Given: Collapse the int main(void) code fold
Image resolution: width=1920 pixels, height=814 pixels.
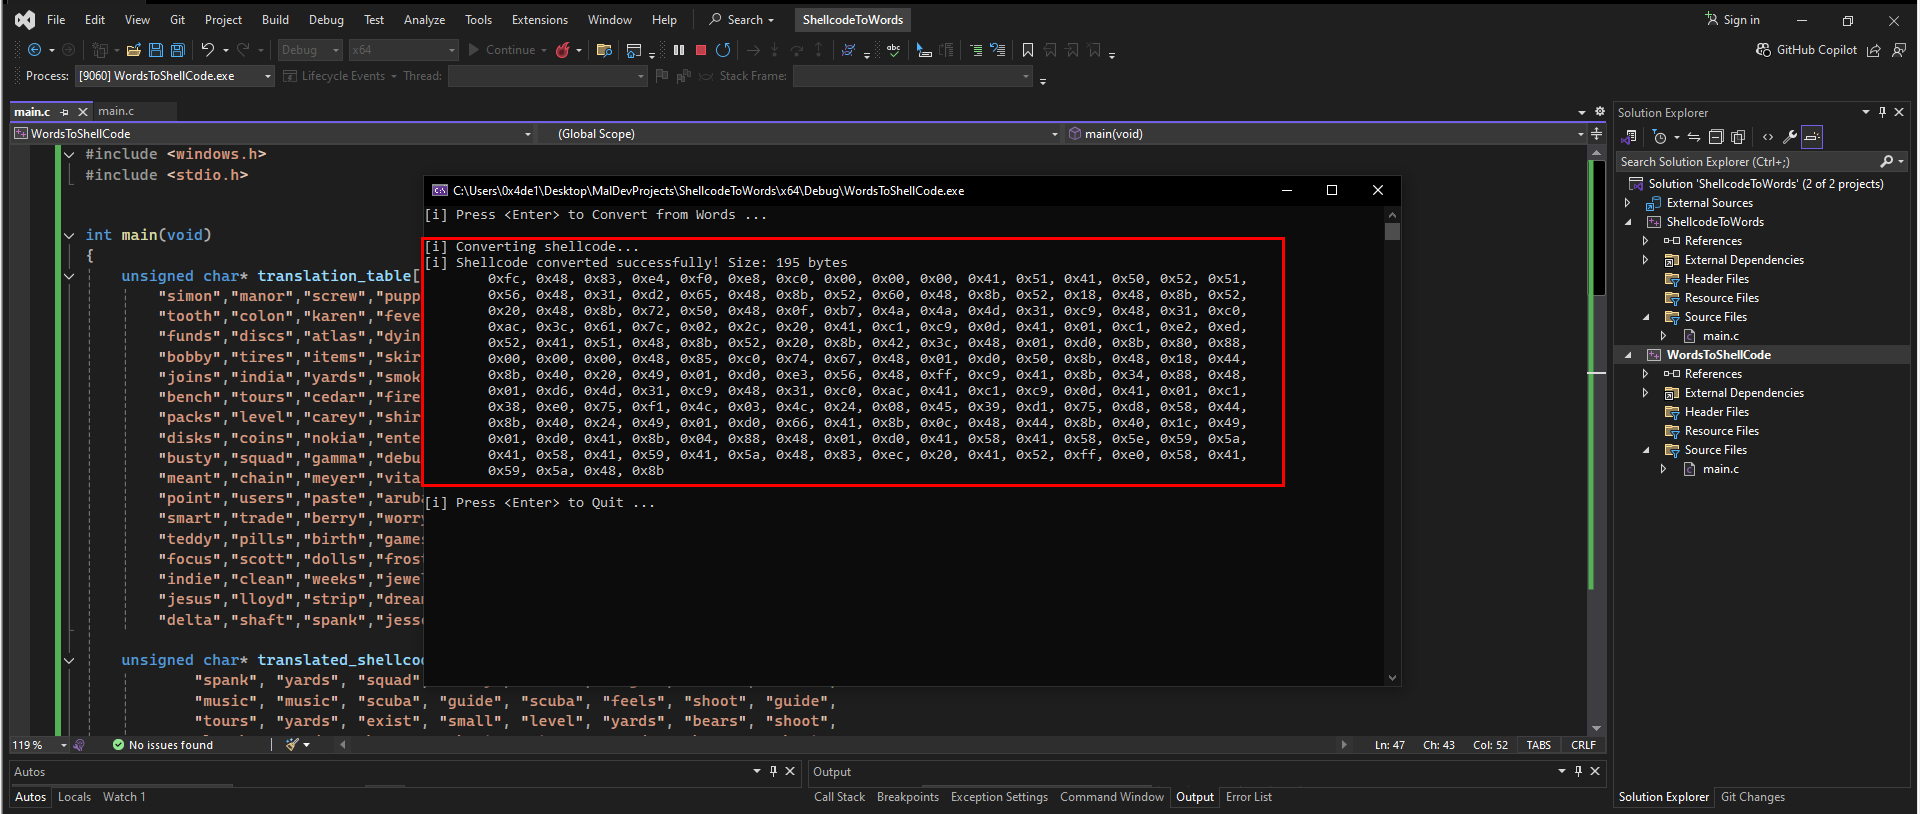Looking at the screenshot, I should click(x=69, y=235).
